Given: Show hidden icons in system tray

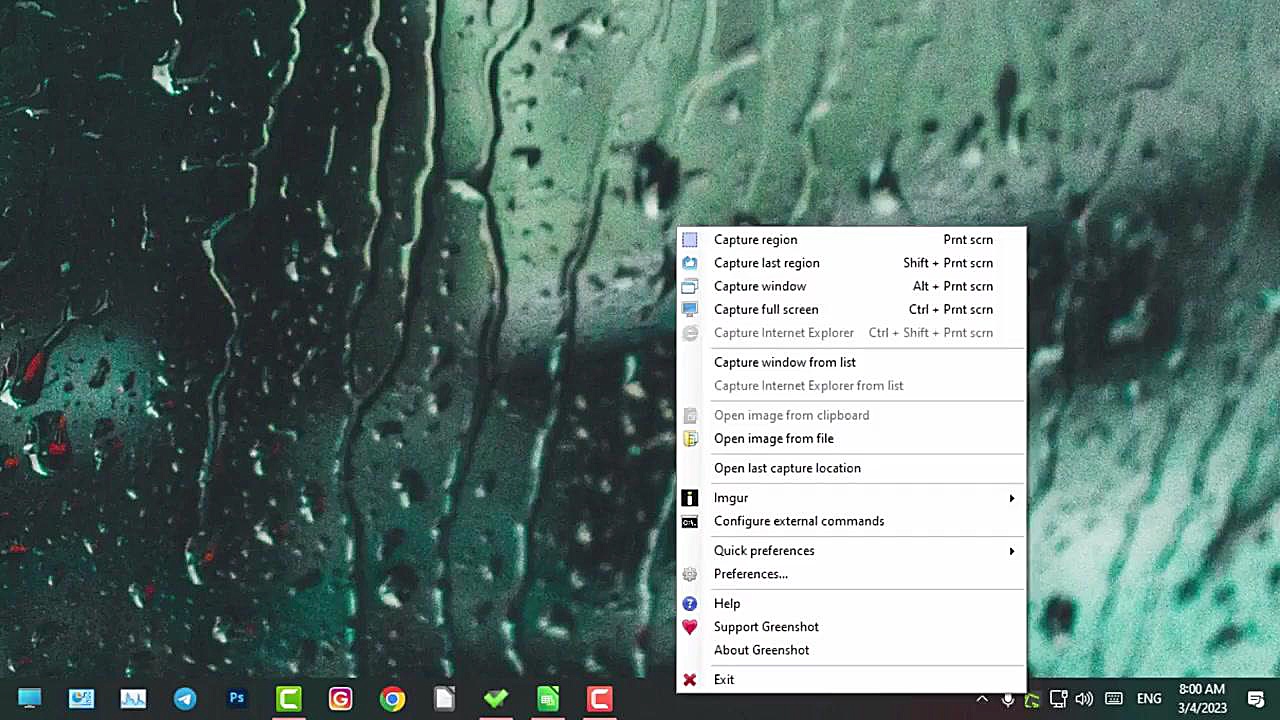Looking at the screenshot, I should (982, 699).
